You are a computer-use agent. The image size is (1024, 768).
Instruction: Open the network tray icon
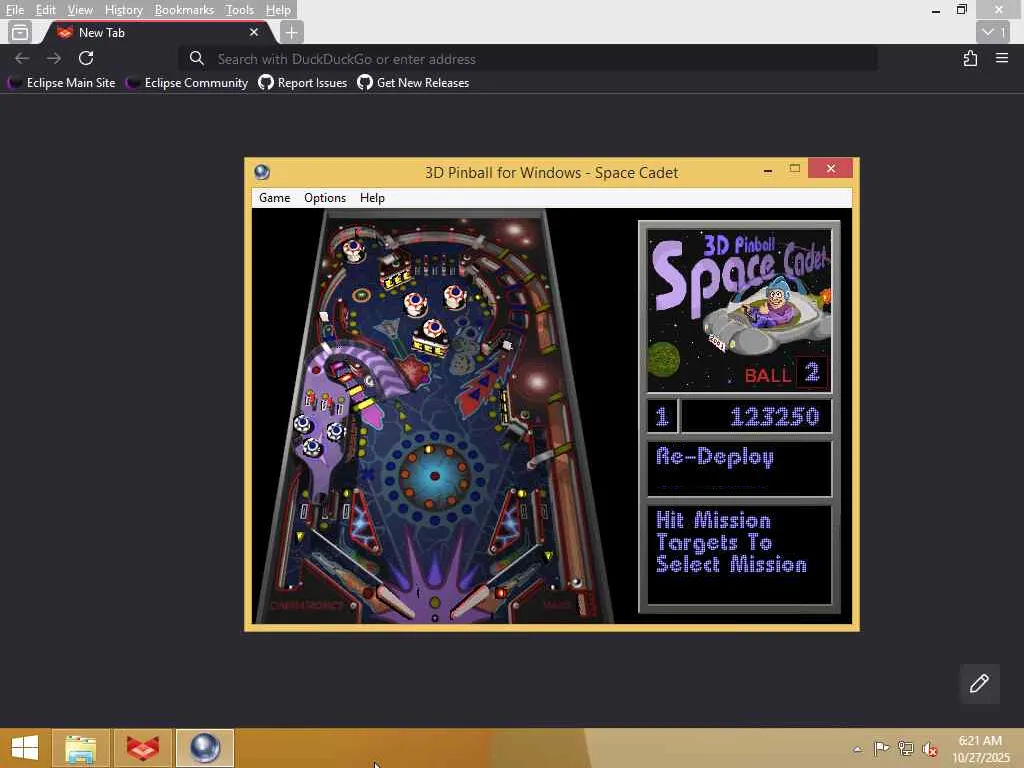coord(905,748)
